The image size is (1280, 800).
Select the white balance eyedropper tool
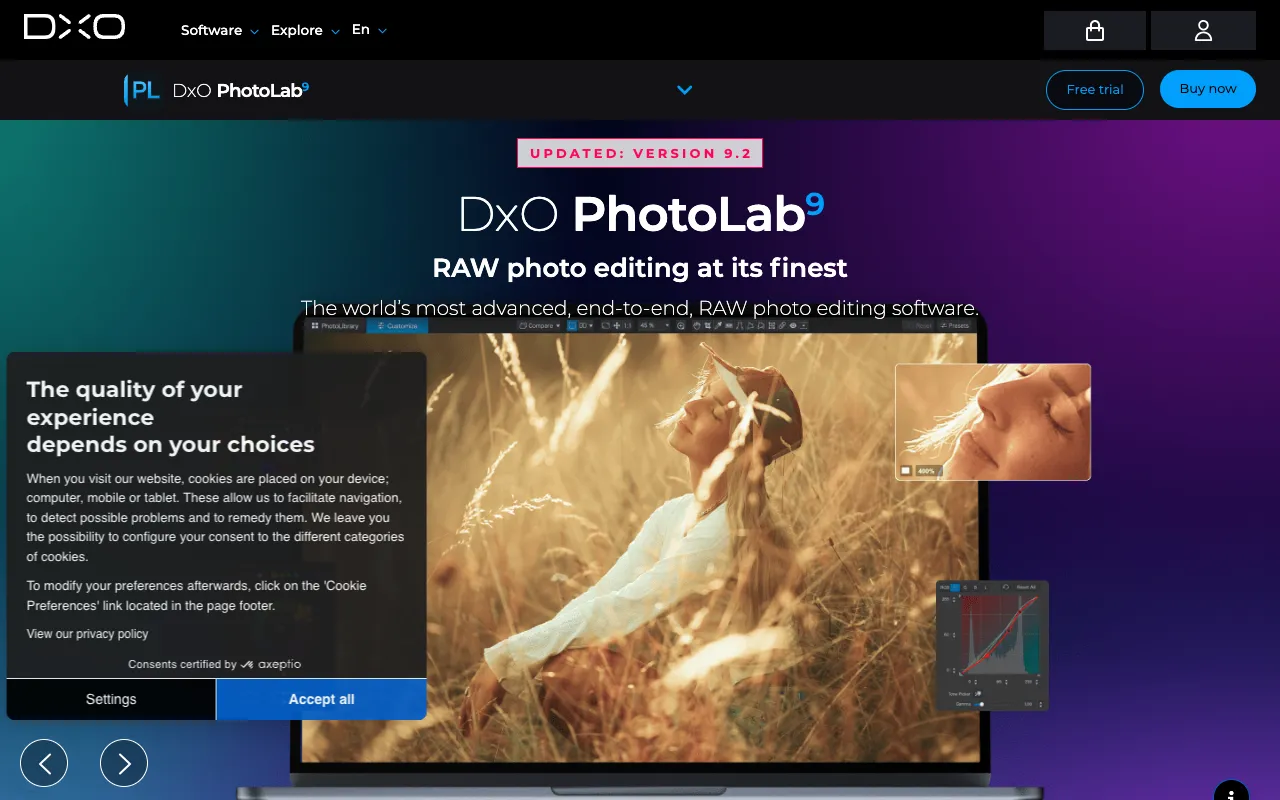(x=719, y=325)
